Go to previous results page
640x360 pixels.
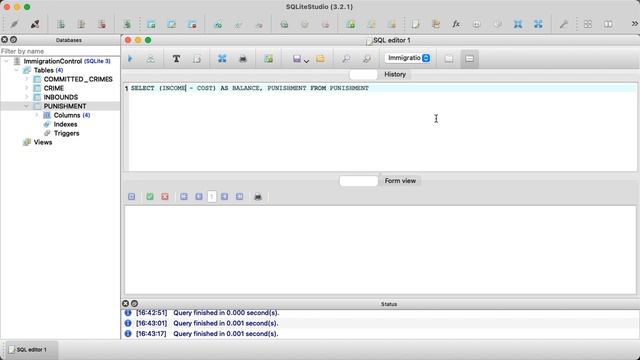[x=199, y=197]
